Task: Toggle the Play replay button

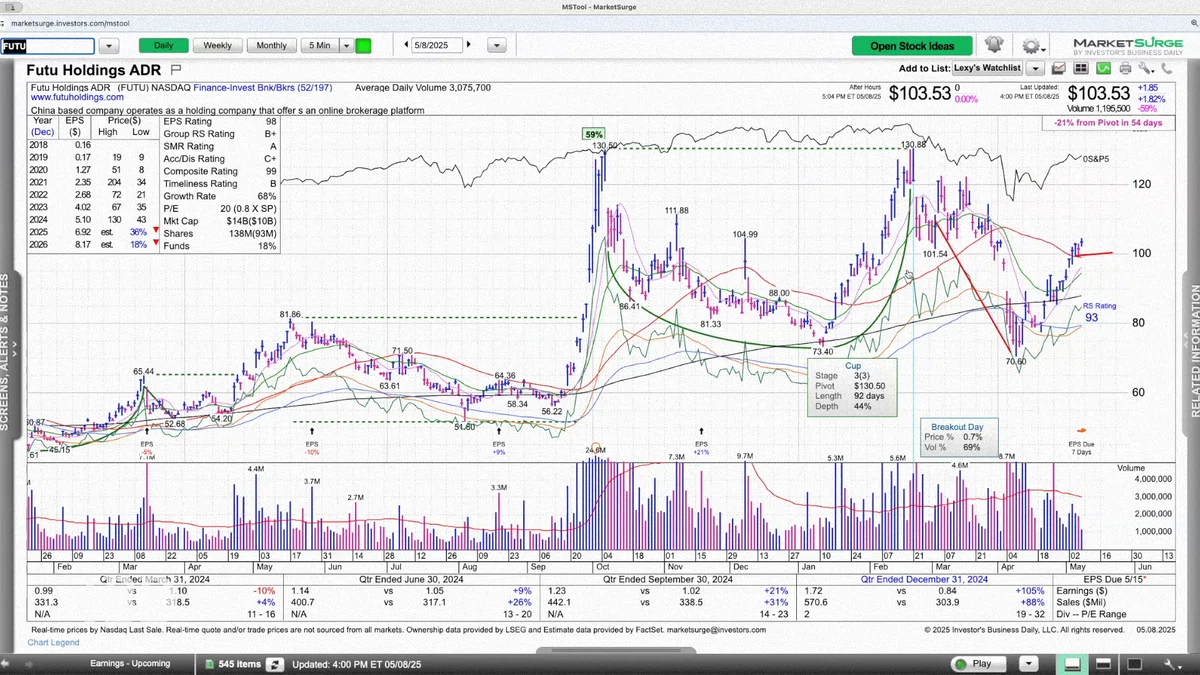Action: point(974,663)
